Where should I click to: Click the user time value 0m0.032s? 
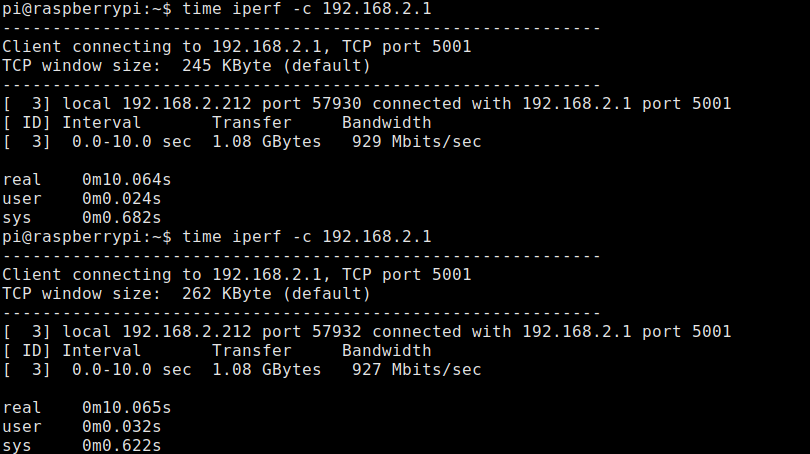[121, 427]
